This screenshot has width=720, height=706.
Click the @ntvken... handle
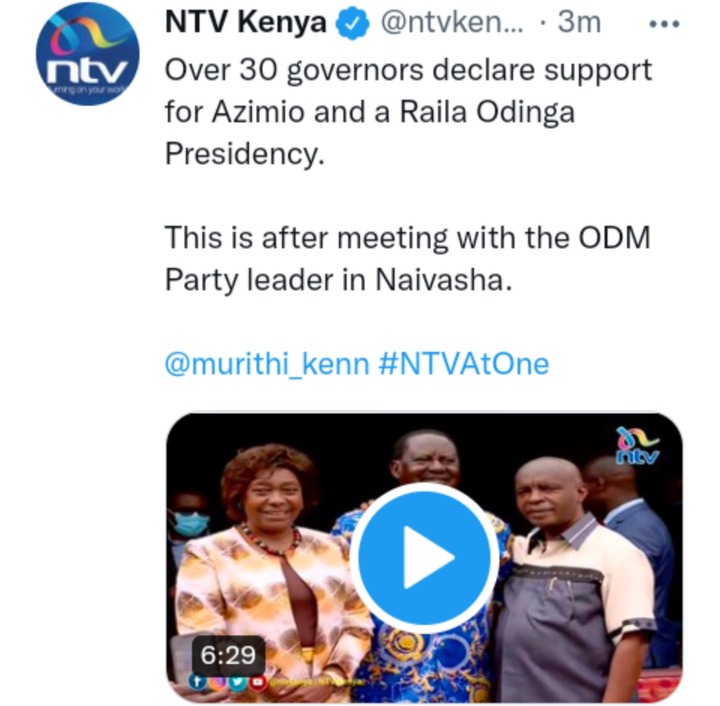(x=452, y=23)
